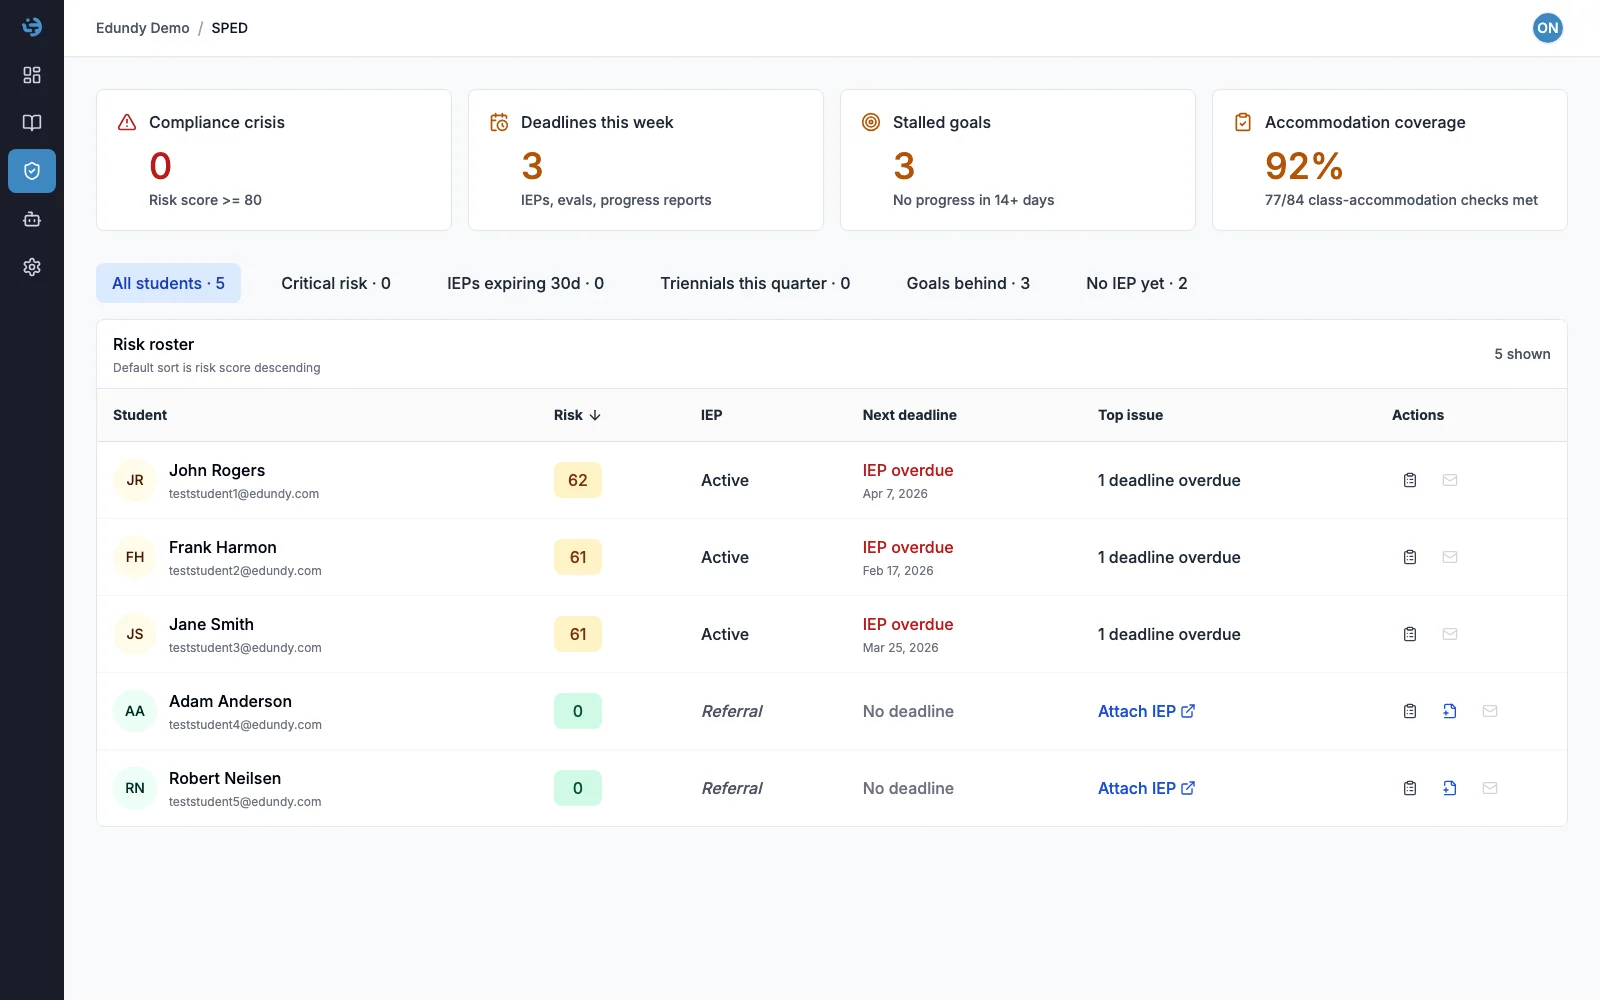Click the Stalled goals target icon
The width and height of the screenshot is (1600, 1000).
(x=871, y=122)
